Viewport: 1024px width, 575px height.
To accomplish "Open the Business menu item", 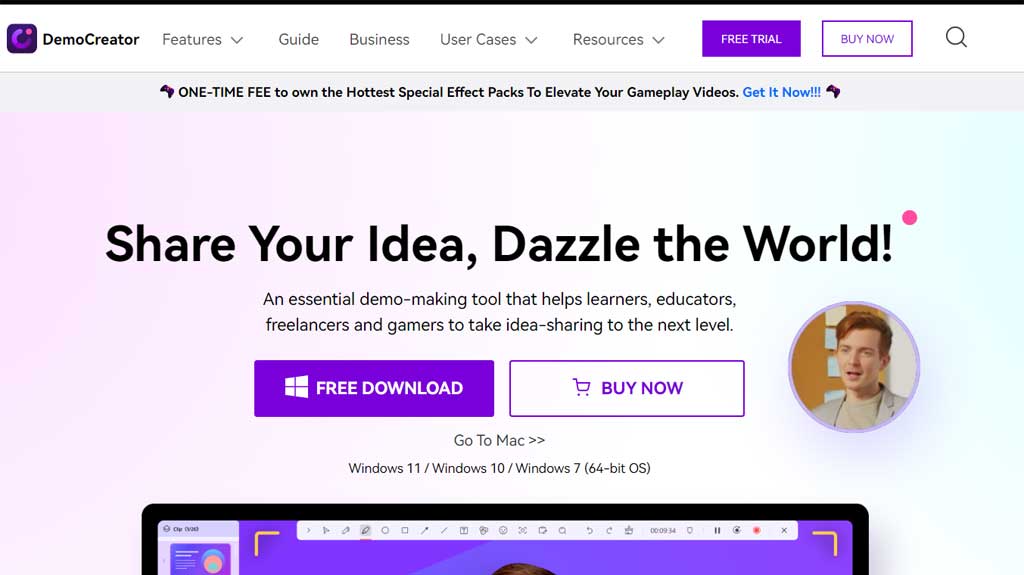I will 379,39.
